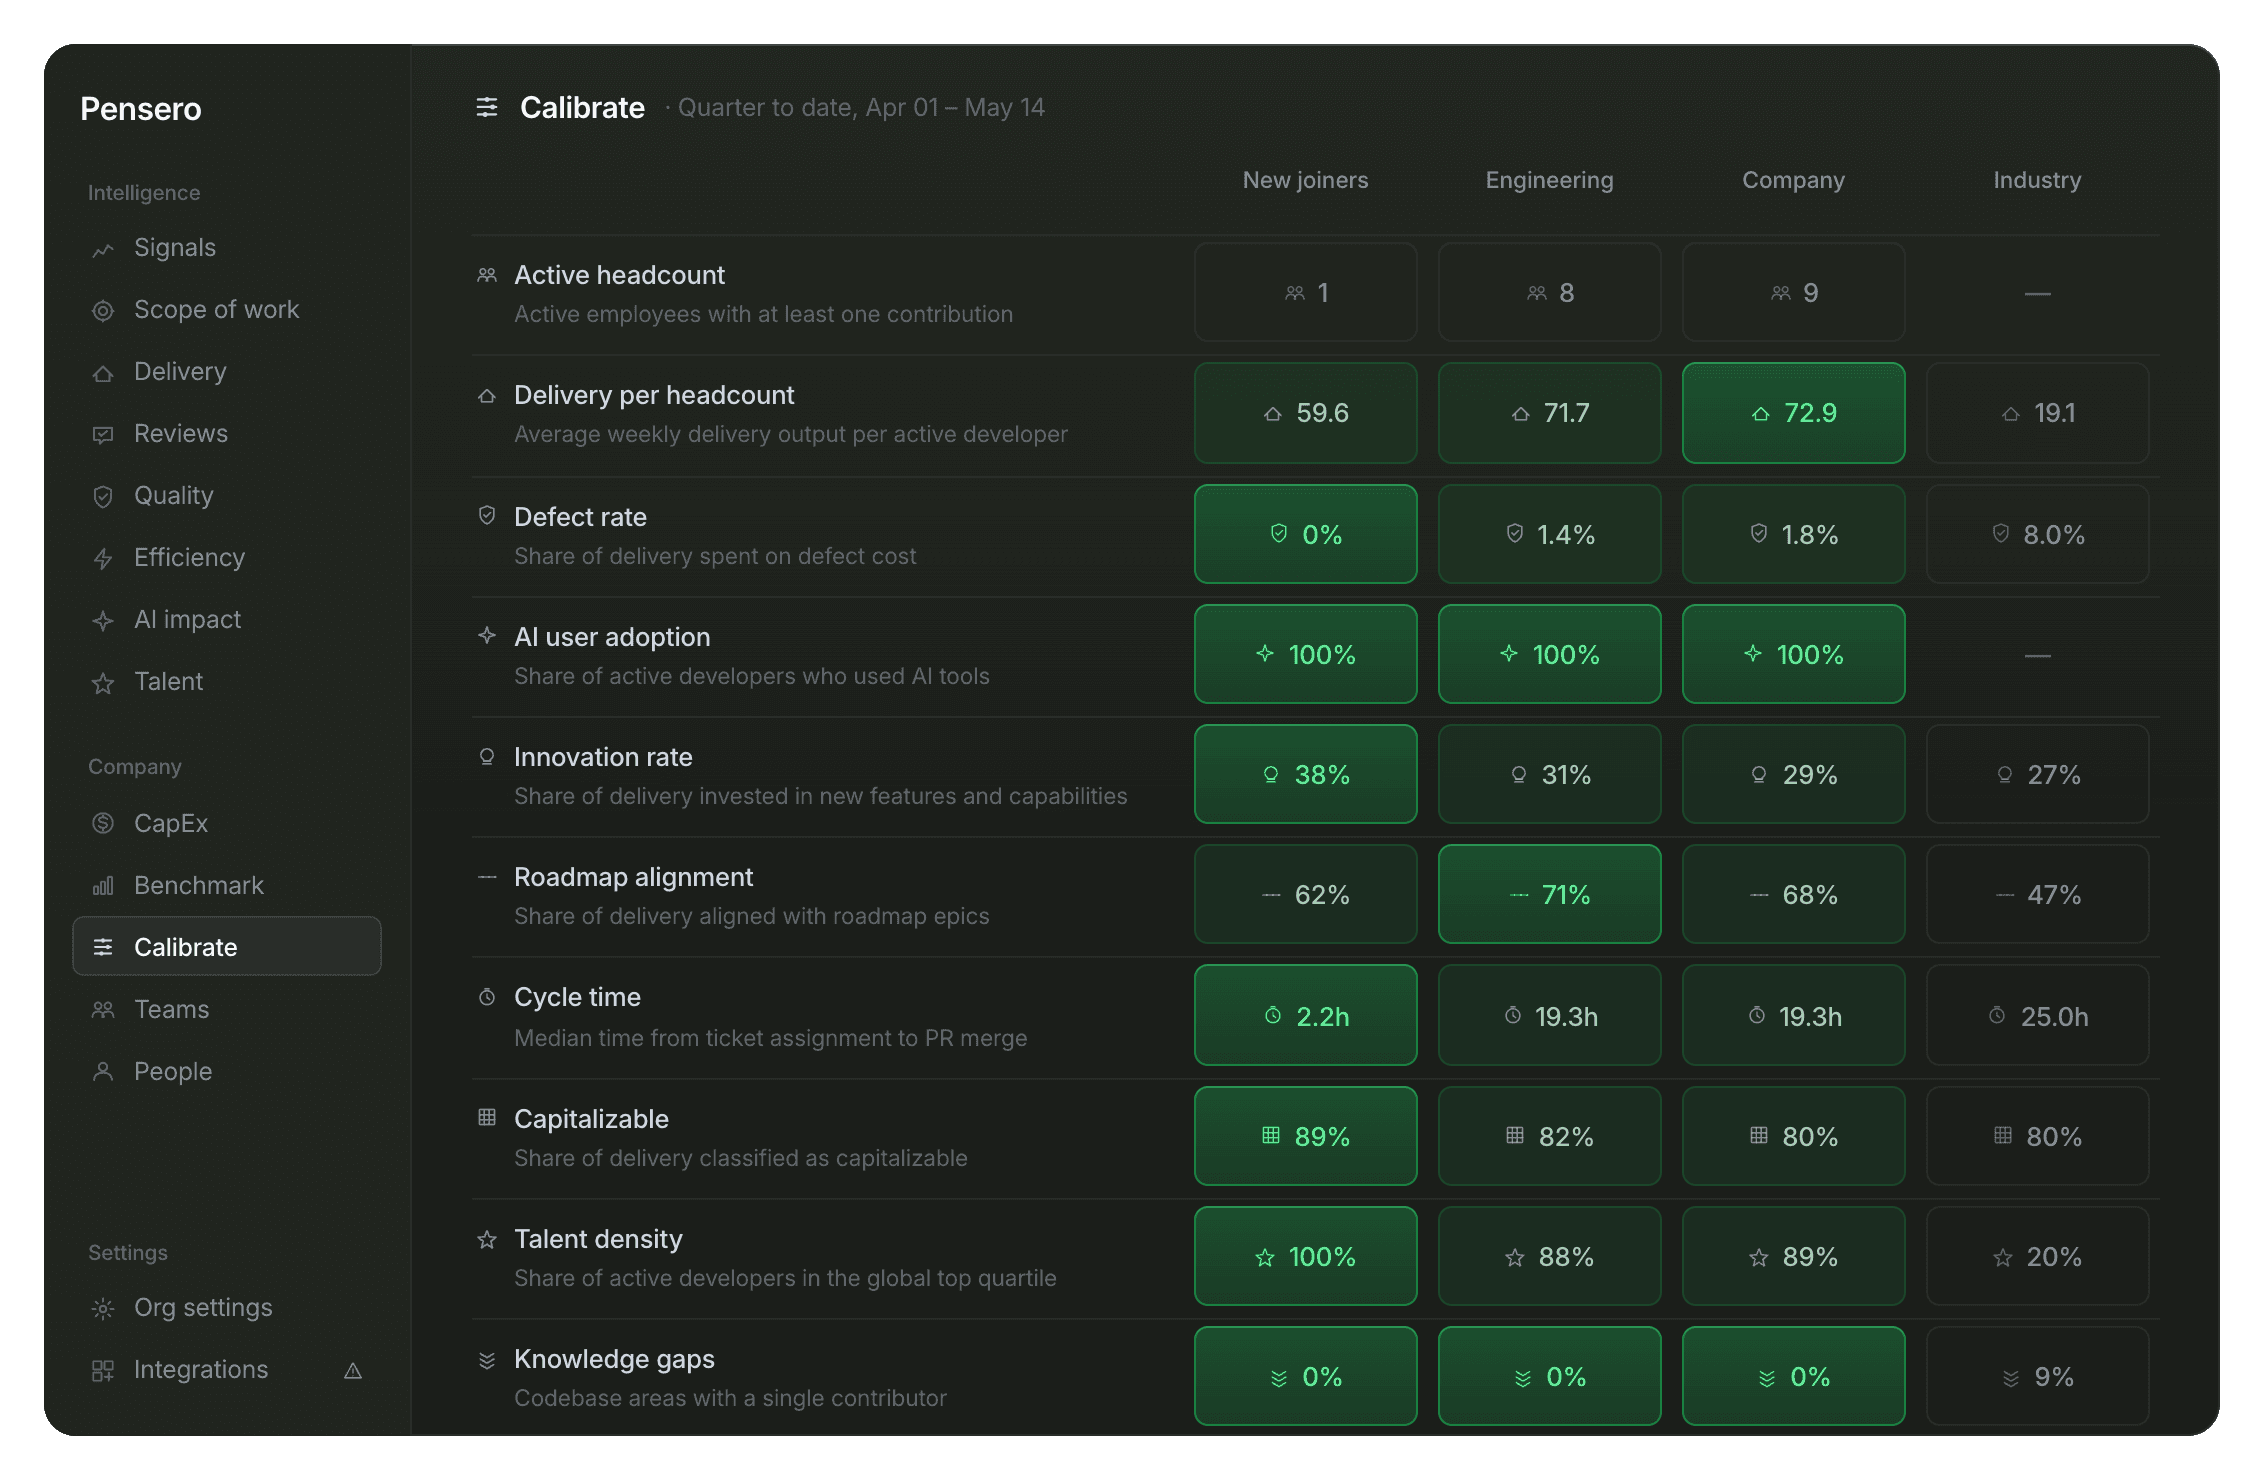This screenshot has width=2264, height=1480.
Task: Open the Signals chart icon in sidebar
Action: [103, 250]
